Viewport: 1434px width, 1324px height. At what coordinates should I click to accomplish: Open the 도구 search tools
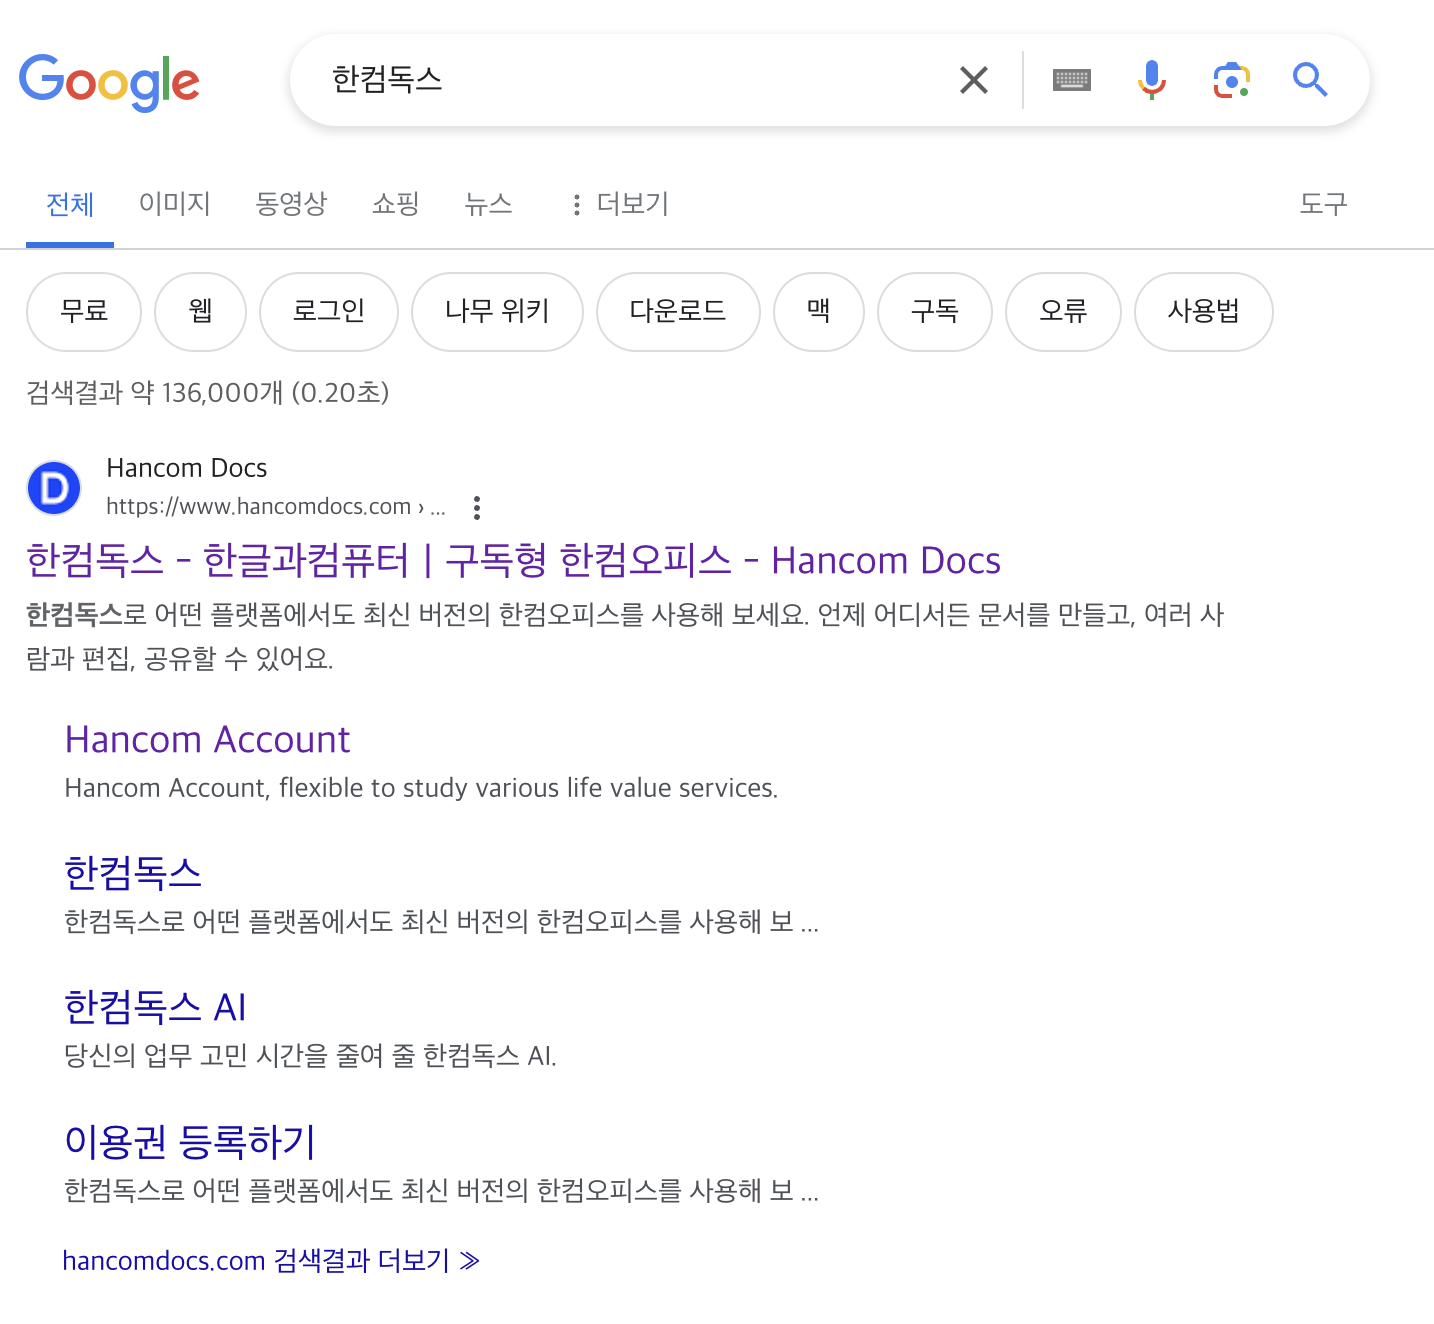pos(1323,204)
